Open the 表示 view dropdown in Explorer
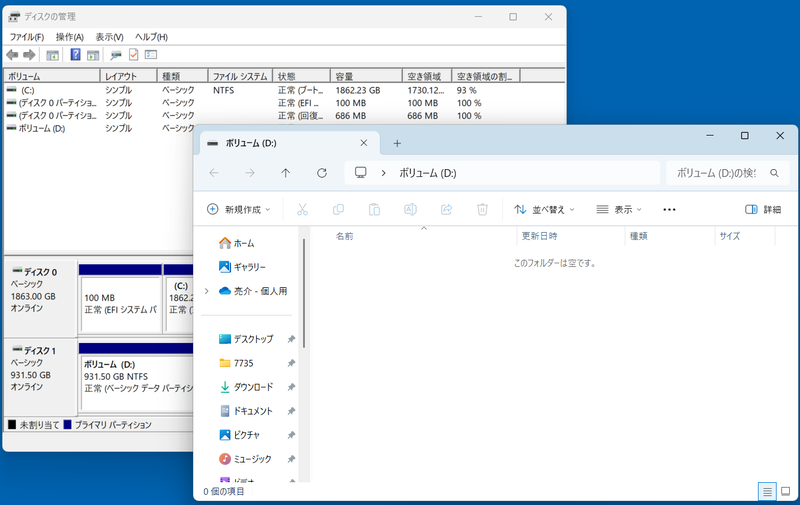This screenshot has width=800, height=505. click(x=619, y=209)
